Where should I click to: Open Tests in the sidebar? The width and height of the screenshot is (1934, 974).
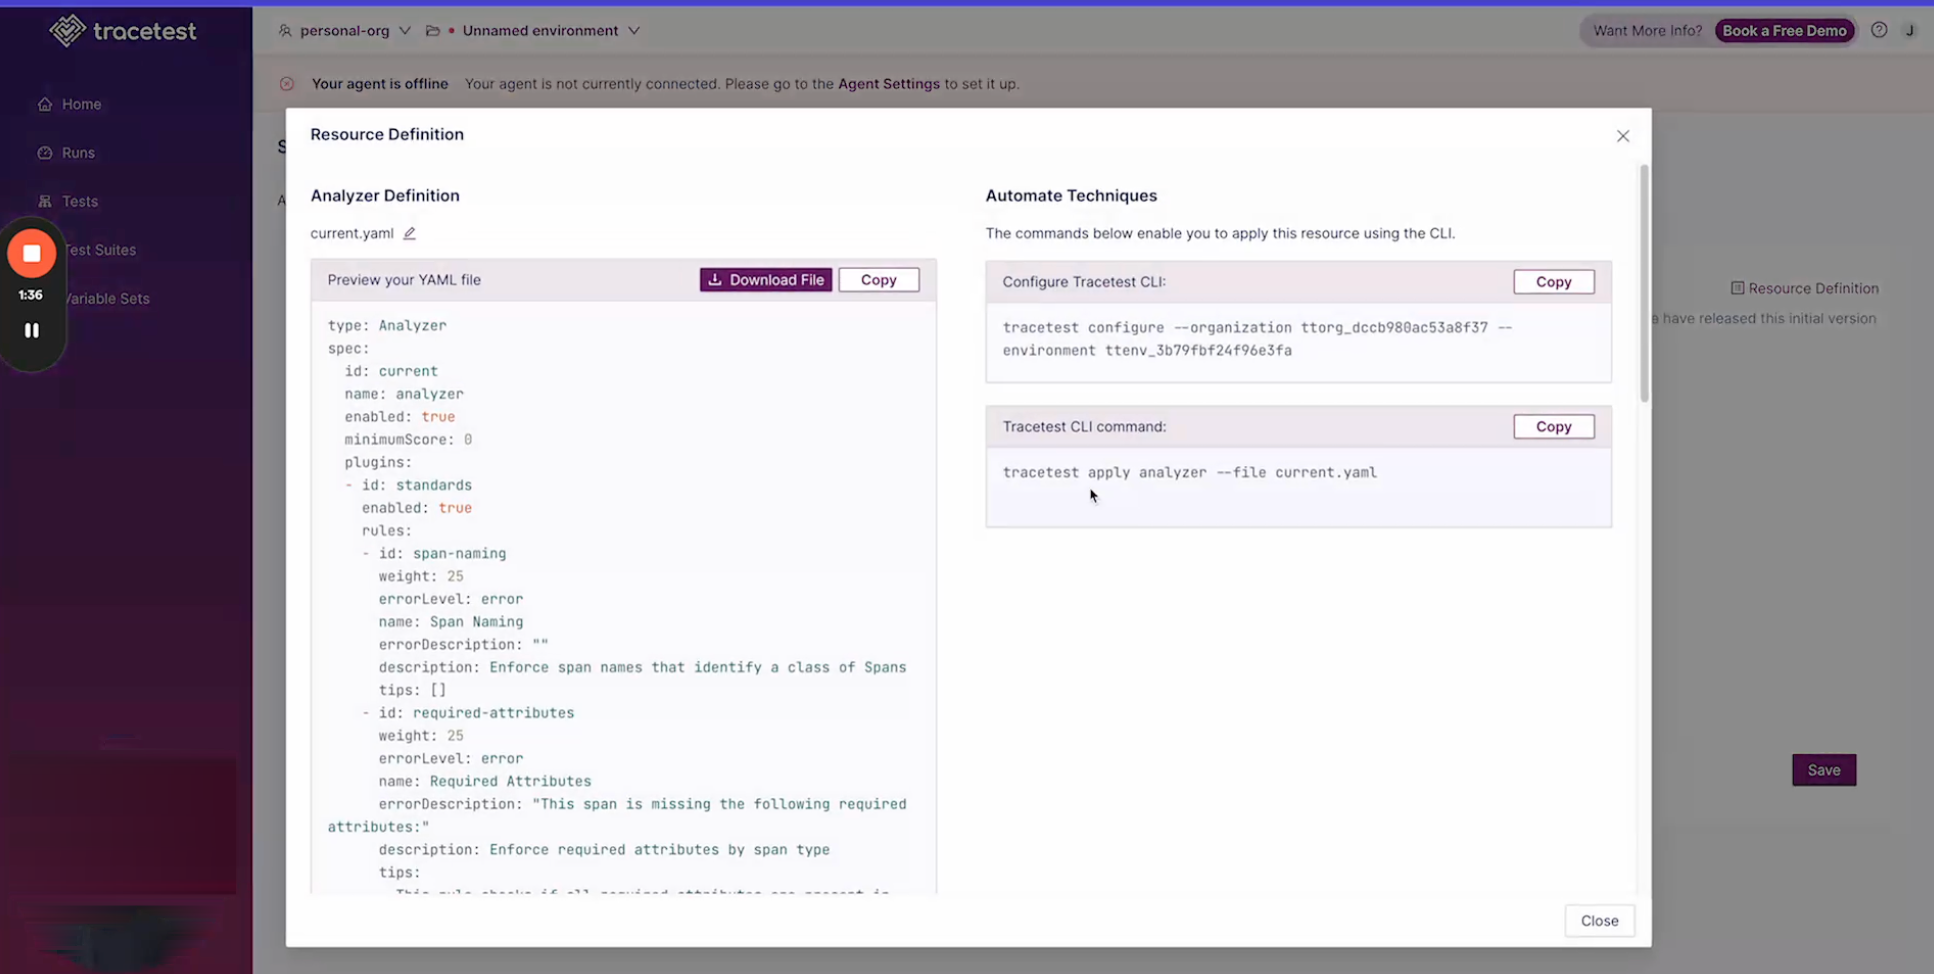80,201
